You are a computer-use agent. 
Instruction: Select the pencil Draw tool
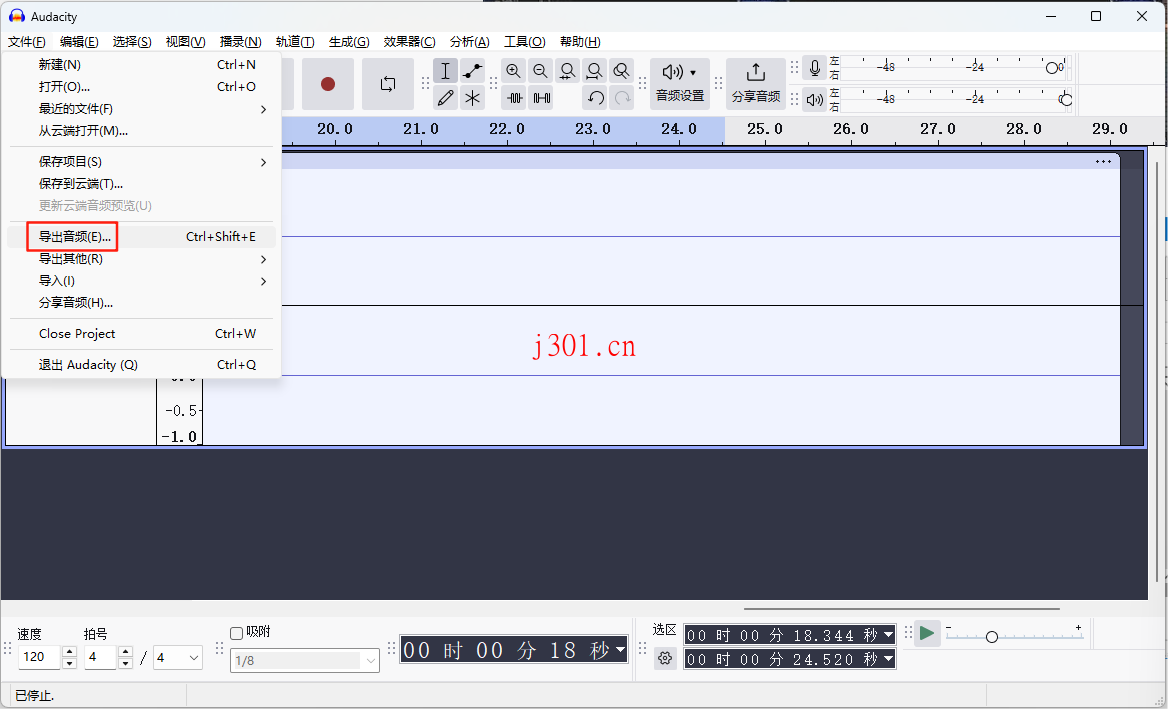[x=445, y=98]
